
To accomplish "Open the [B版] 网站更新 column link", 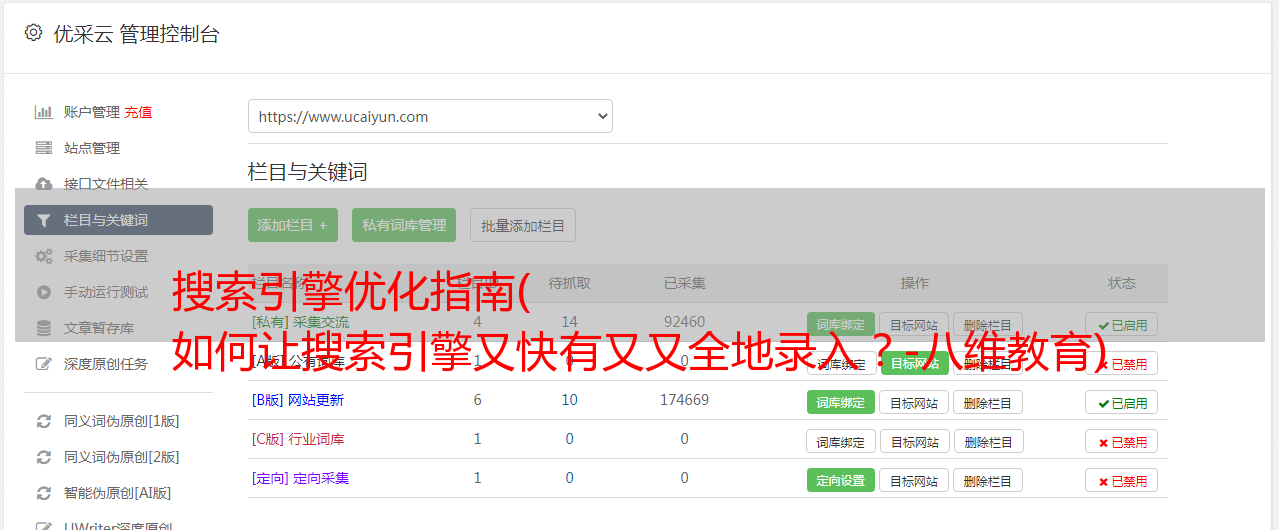I will (298, 400).
